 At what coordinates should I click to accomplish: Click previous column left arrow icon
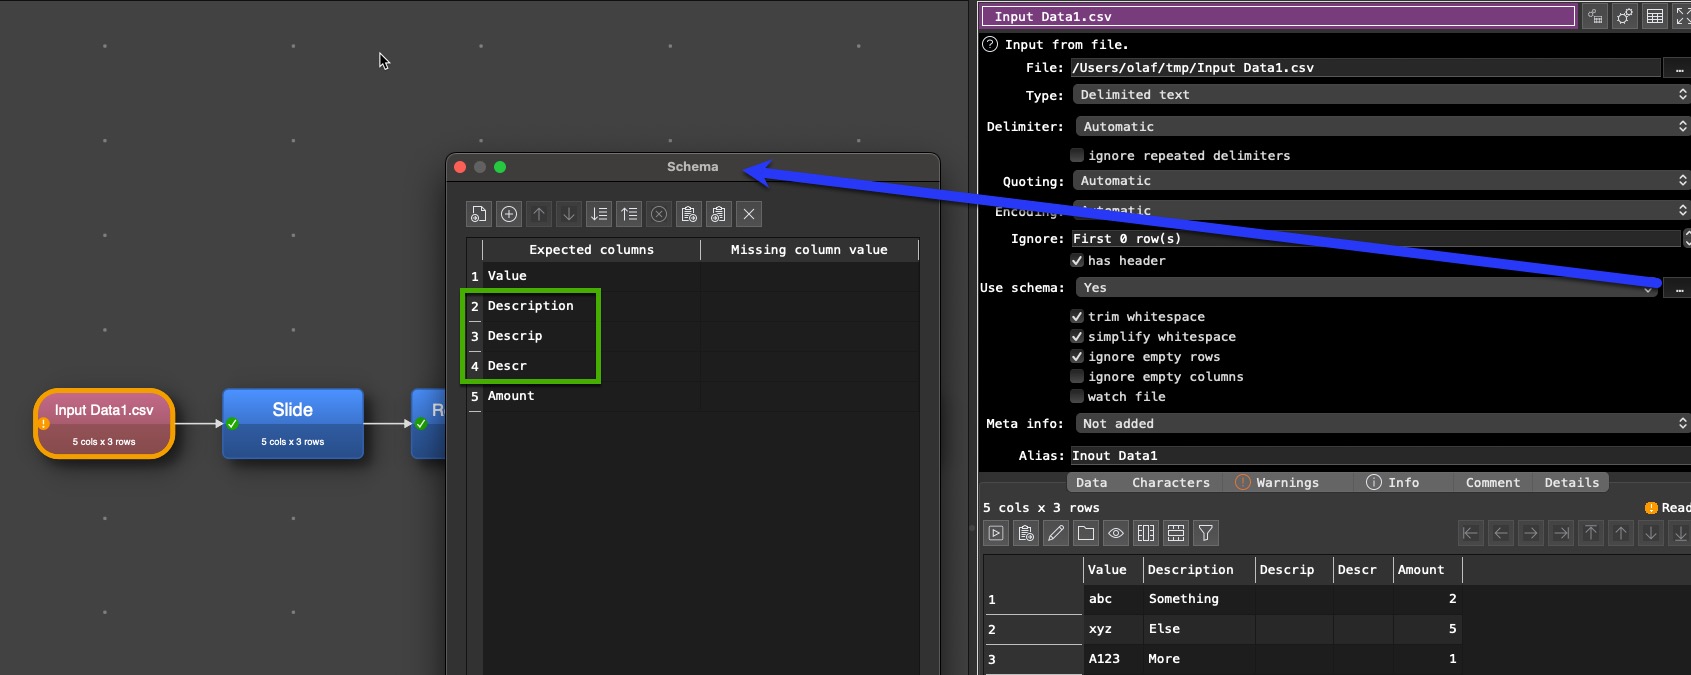(x=1501, y=534)
